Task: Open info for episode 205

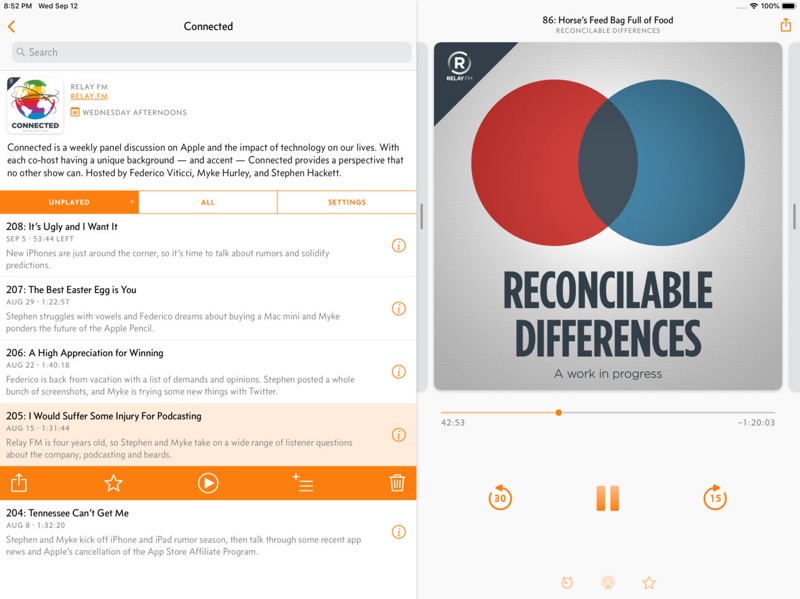Action: (398, 435)
